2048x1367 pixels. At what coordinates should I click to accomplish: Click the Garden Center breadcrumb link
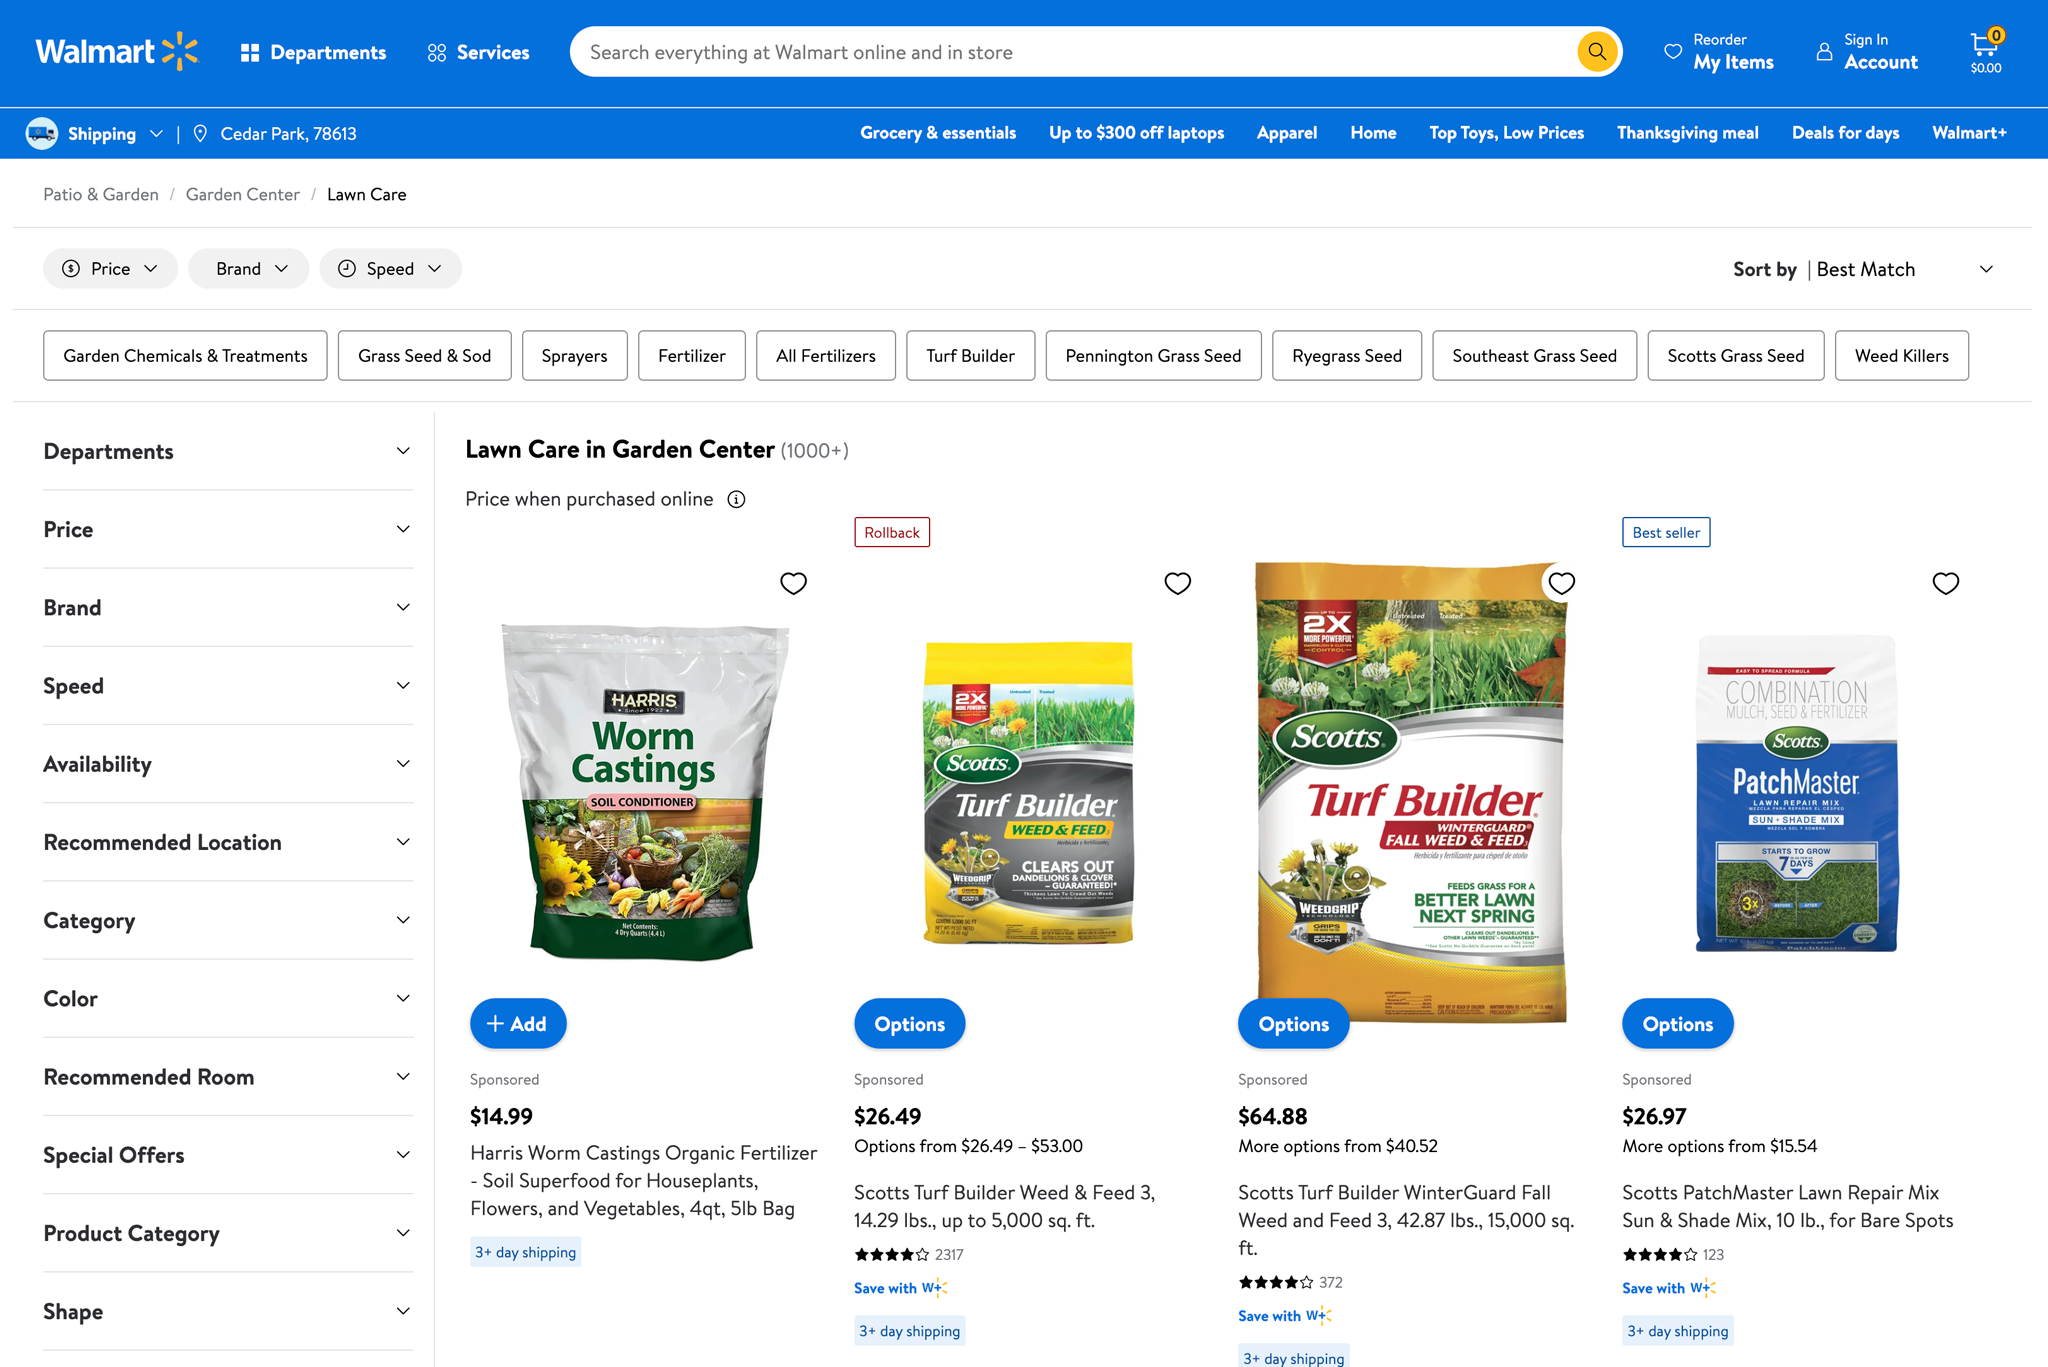click(x=242, y=194)
